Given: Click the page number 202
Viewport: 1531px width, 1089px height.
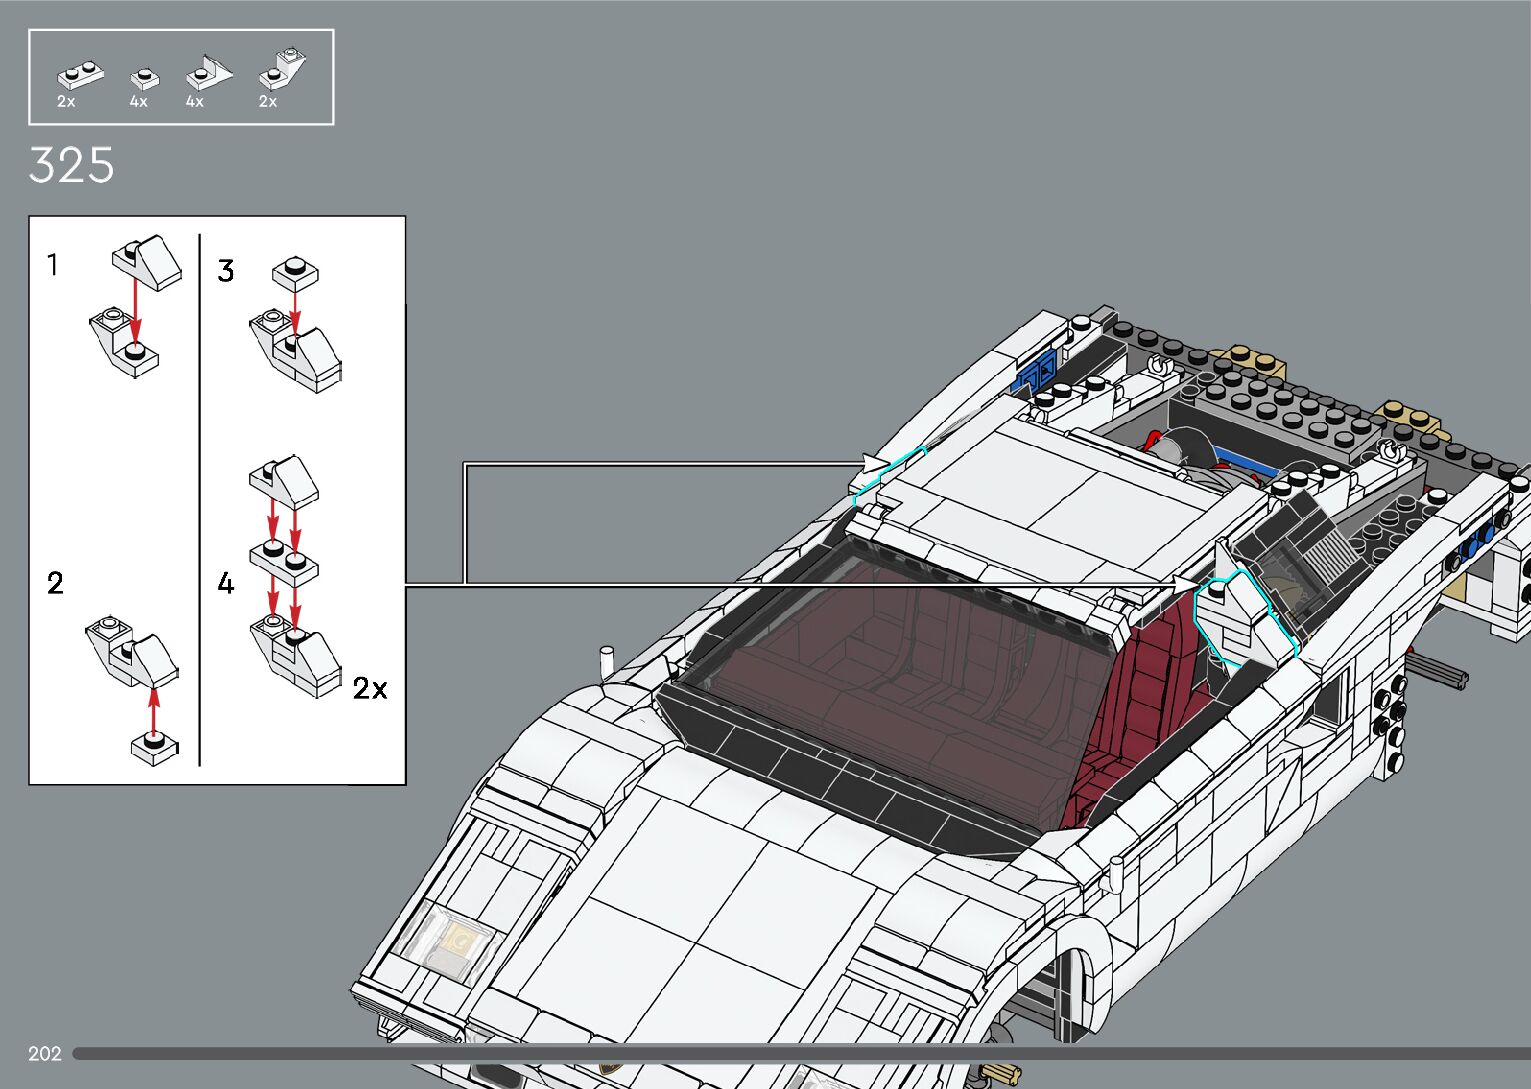Looking at the screenshot, I should tap(45, 1053).
